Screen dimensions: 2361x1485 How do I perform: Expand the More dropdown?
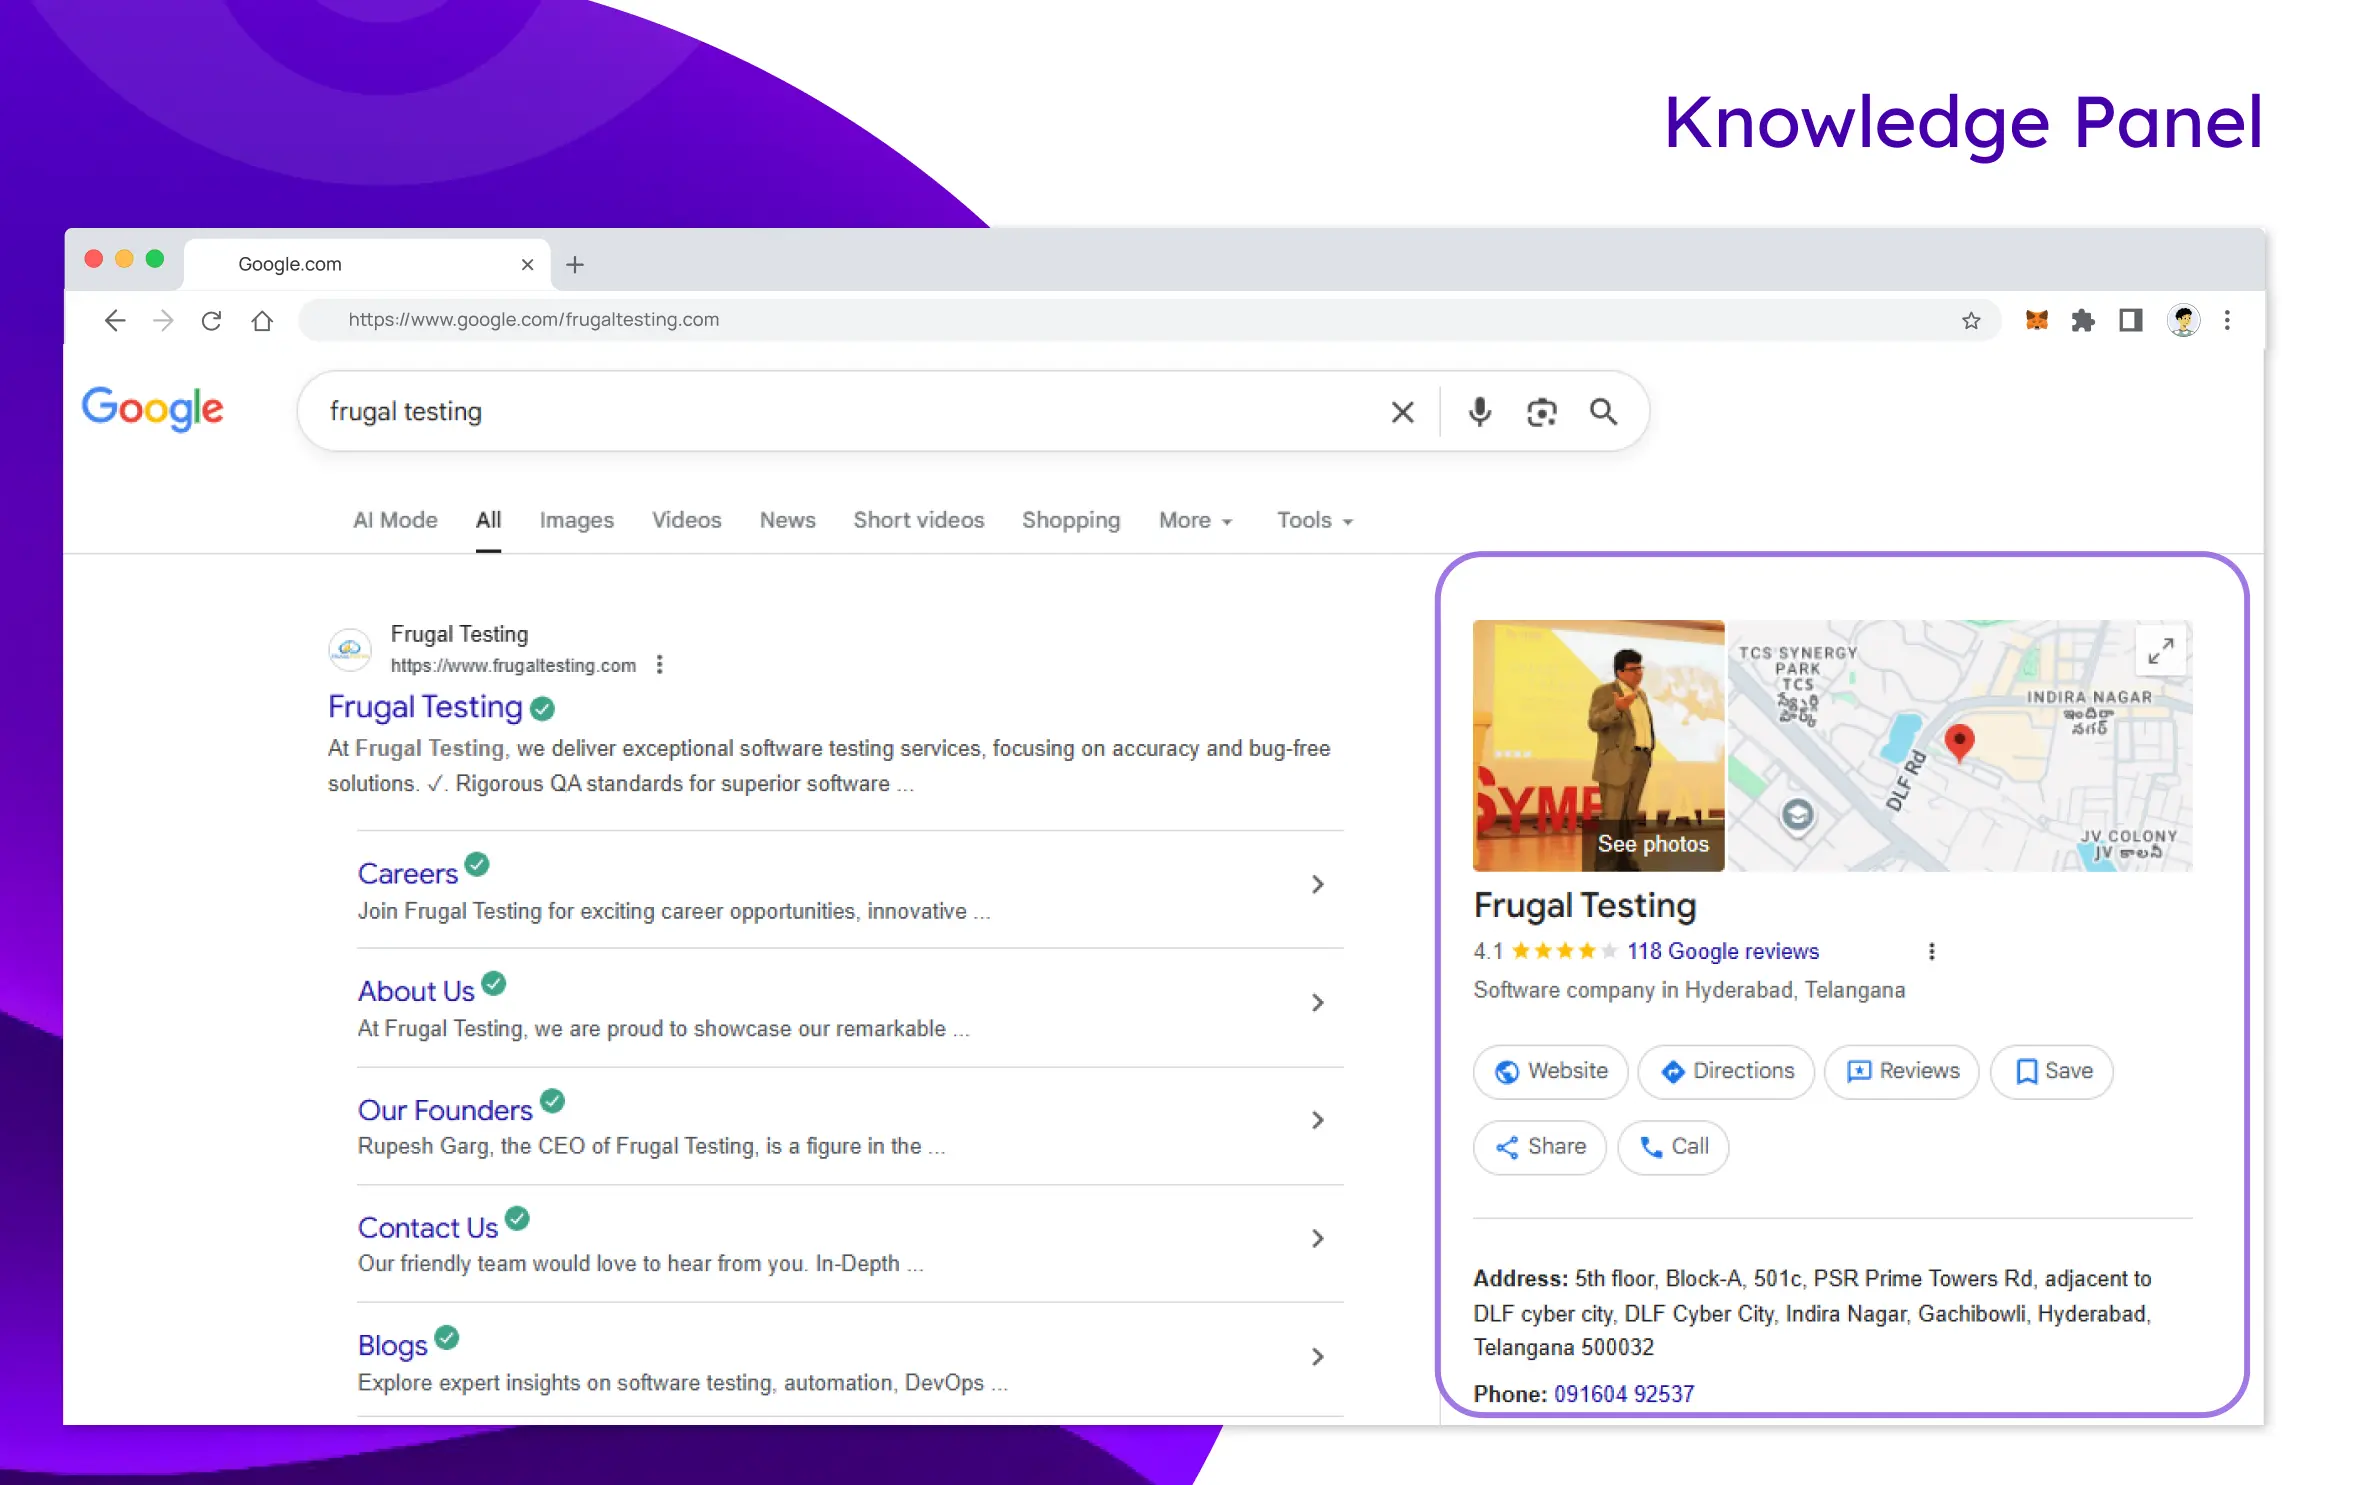pos(1195,520)
